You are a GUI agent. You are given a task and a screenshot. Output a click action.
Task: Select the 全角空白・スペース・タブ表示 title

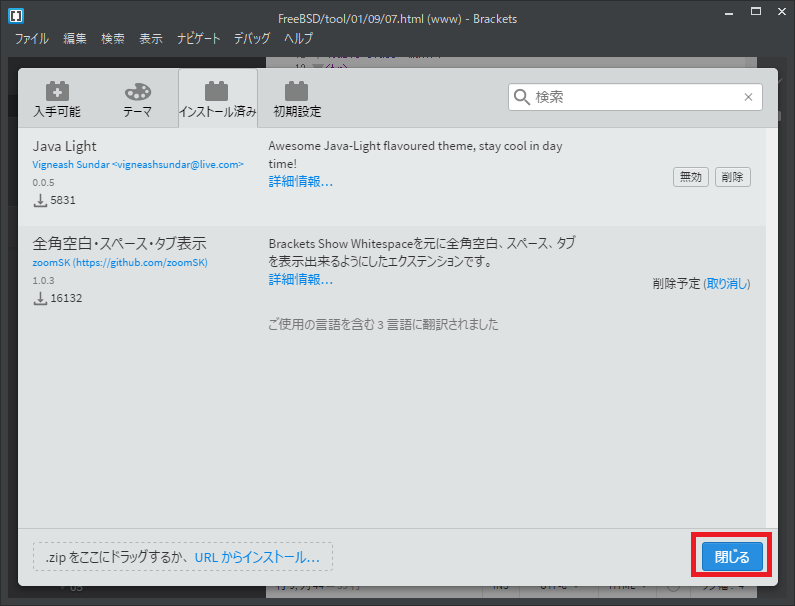click(120, 244)
